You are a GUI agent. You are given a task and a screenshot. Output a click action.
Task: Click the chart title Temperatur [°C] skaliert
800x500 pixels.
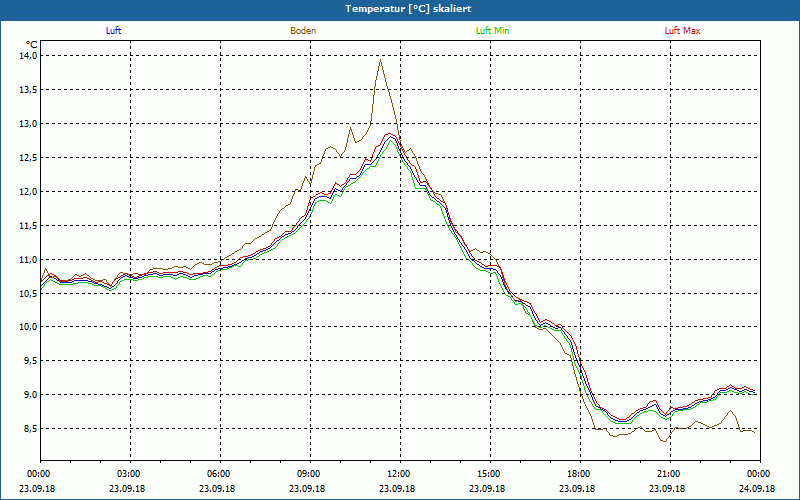[x=408, y=9]
